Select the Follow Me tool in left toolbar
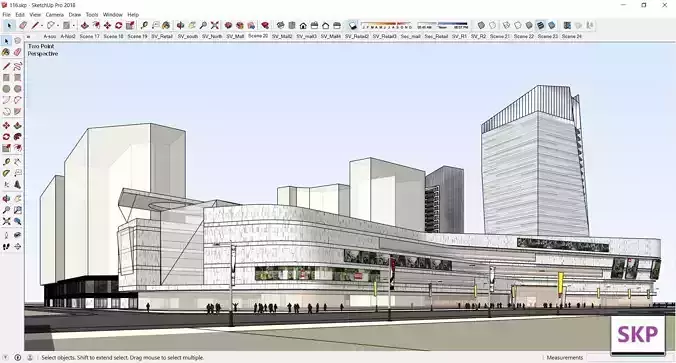 17,137
